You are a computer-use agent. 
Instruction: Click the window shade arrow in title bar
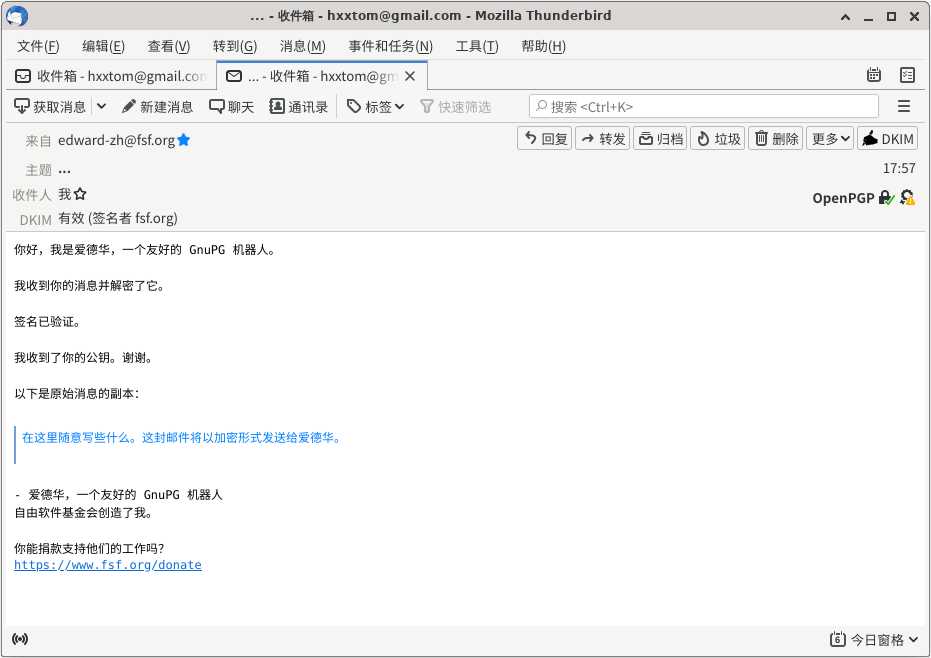846,17
